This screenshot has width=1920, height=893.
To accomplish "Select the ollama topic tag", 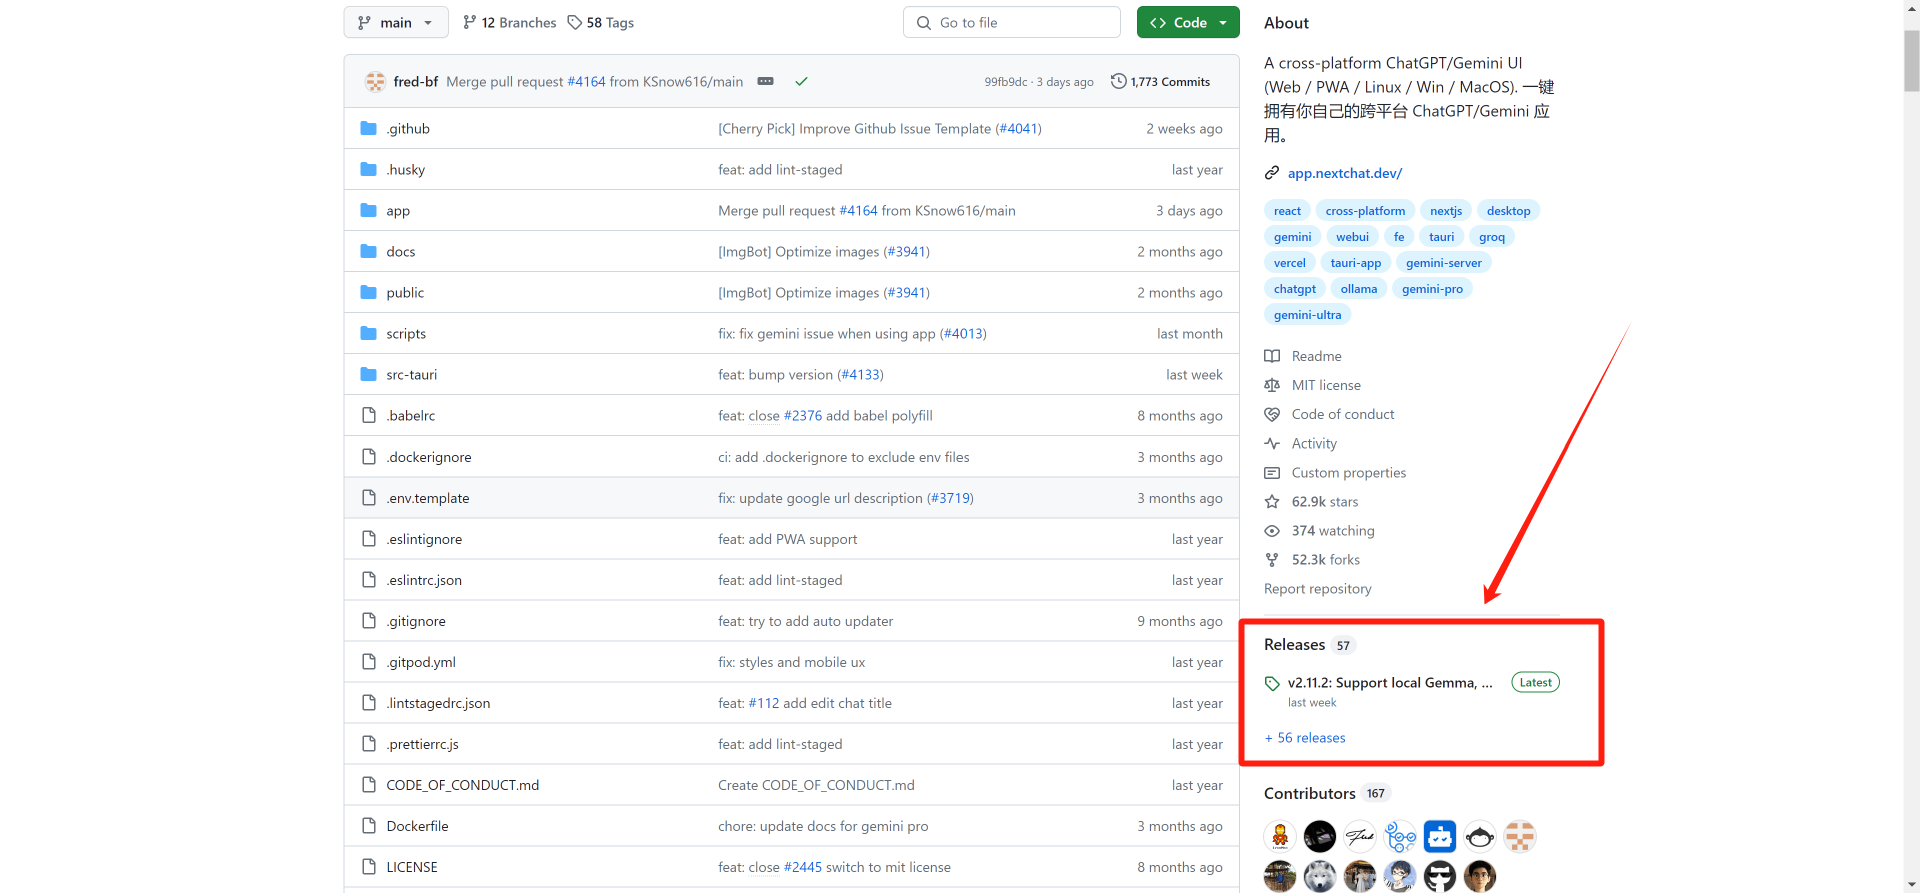I will [1359, 289].
